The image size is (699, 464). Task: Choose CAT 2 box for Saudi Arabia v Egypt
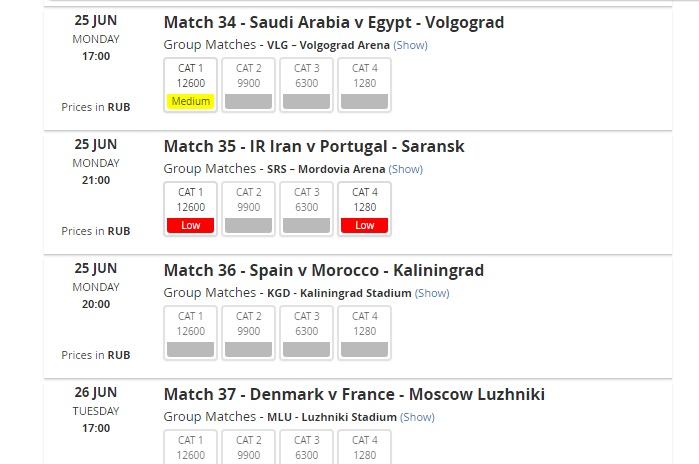(x=248, y=84)
